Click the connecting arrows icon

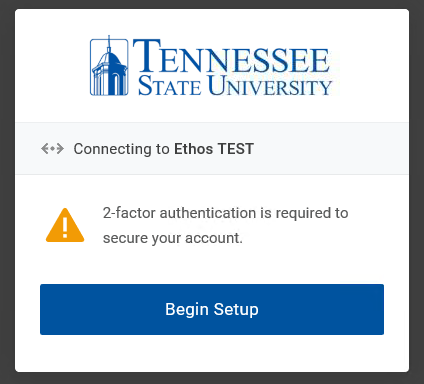tap(52, 148)
